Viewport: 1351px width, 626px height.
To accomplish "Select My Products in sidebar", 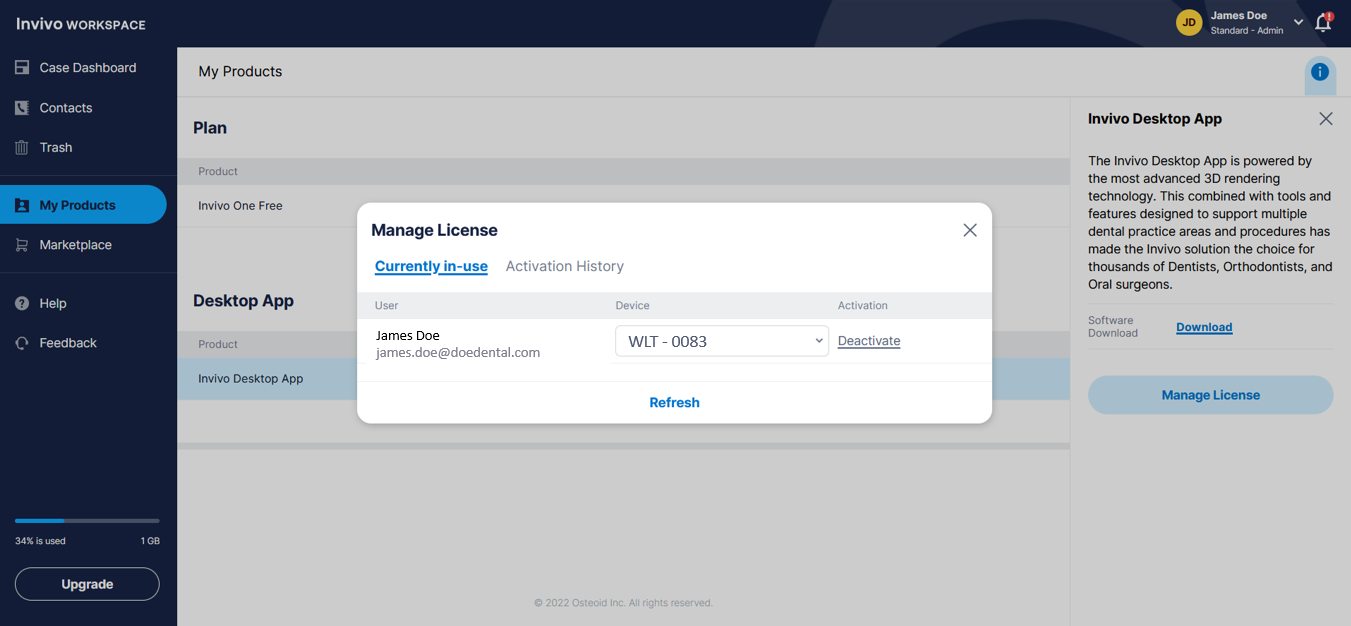I will 83,205.
